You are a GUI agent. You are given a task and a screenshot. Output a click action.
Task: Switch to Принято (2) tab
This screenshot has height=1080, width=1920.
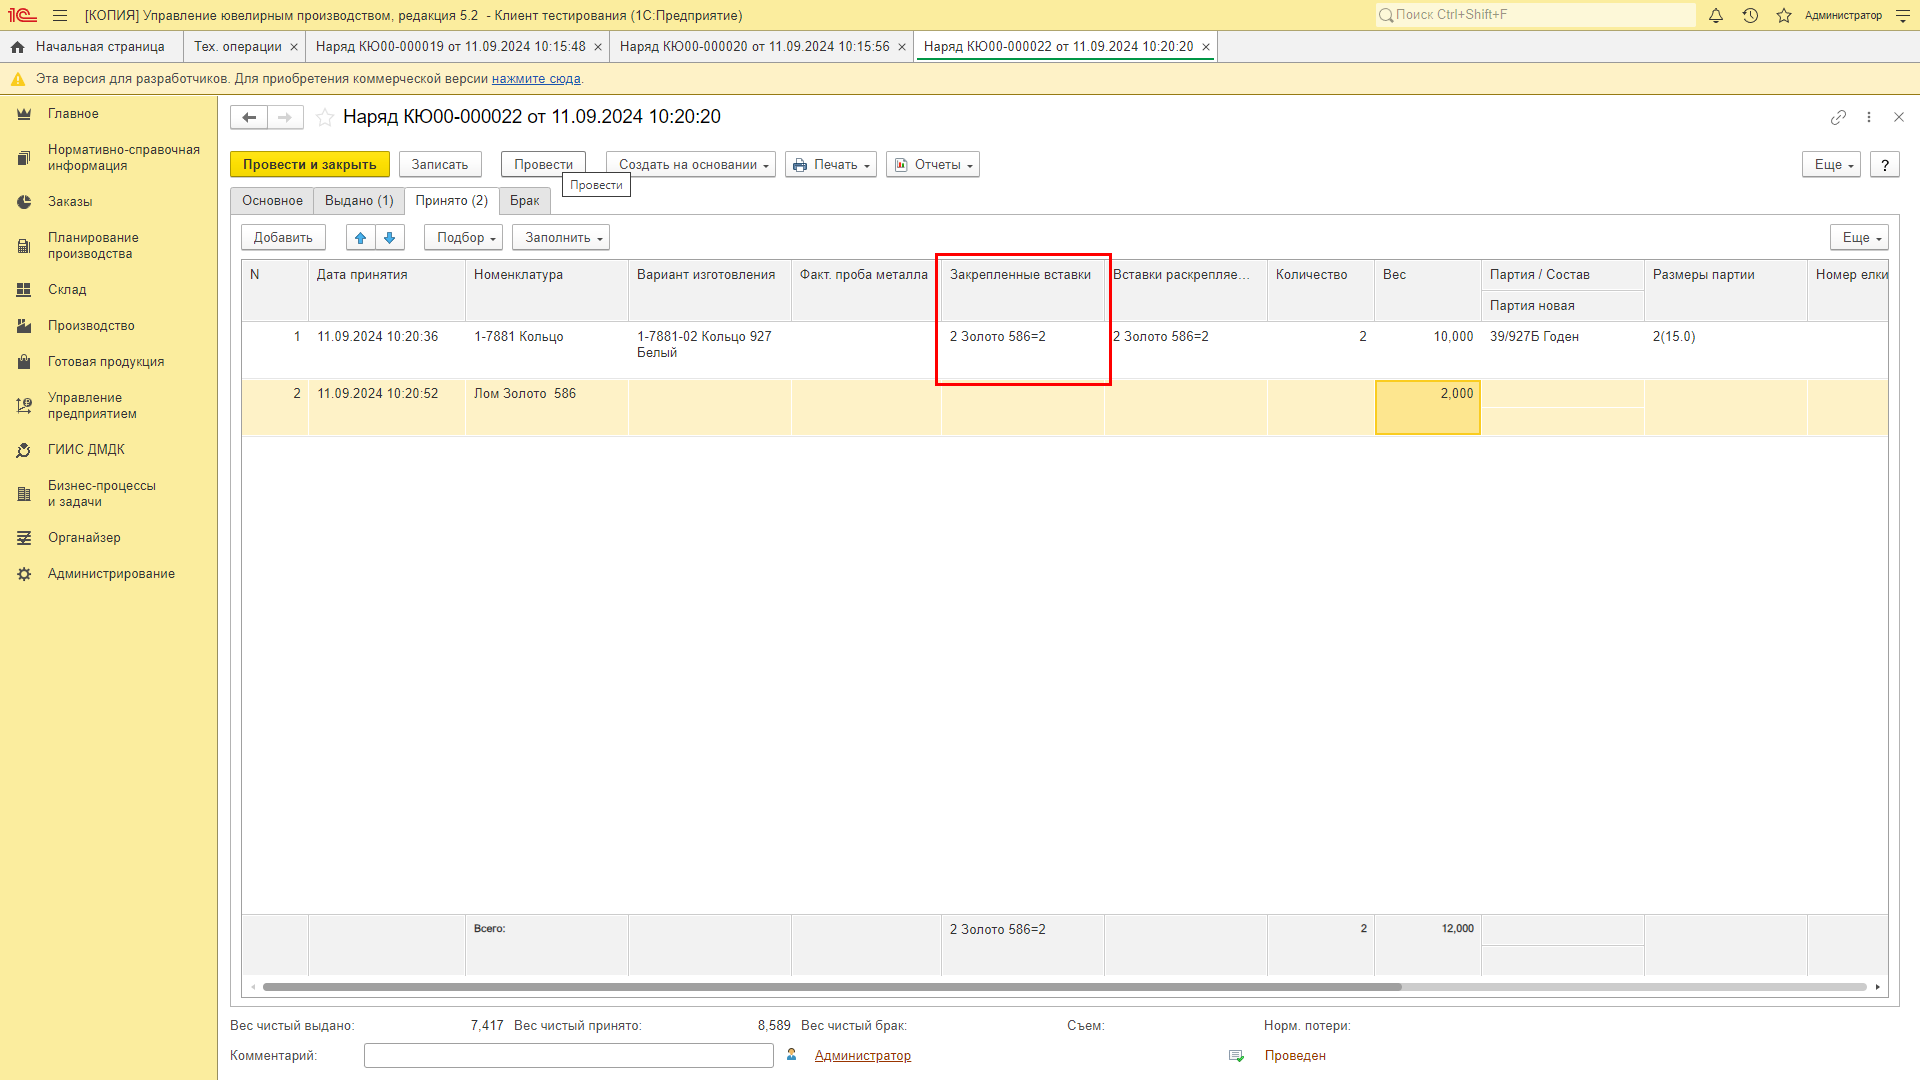(452, 201)
